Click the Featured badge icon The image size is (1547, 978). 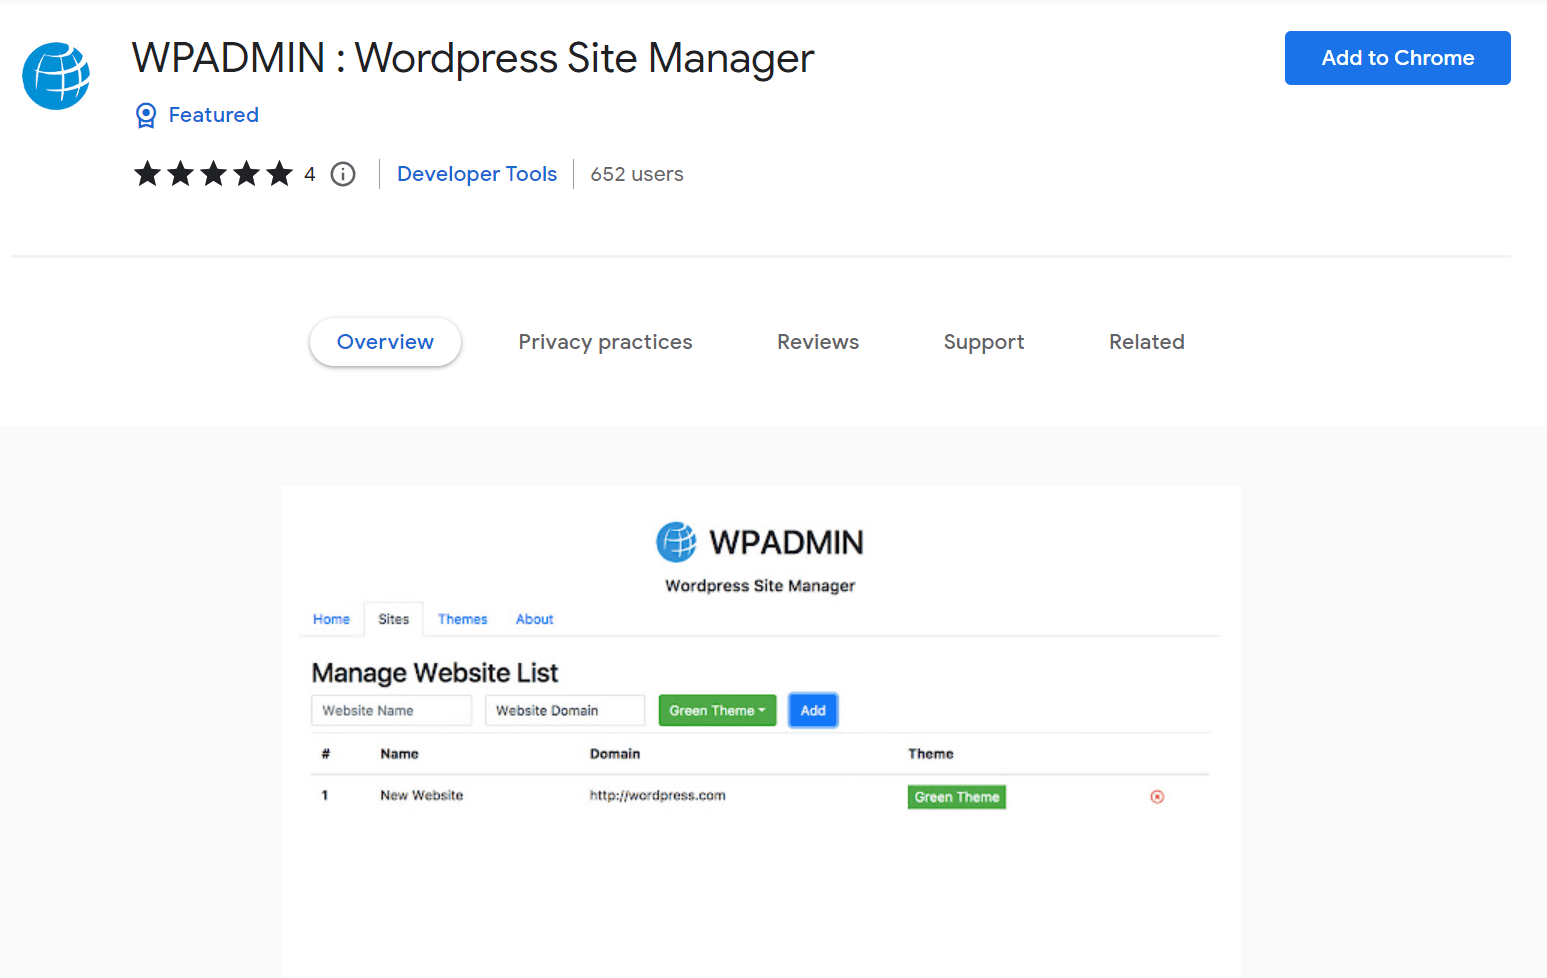[x=146, y=115]
